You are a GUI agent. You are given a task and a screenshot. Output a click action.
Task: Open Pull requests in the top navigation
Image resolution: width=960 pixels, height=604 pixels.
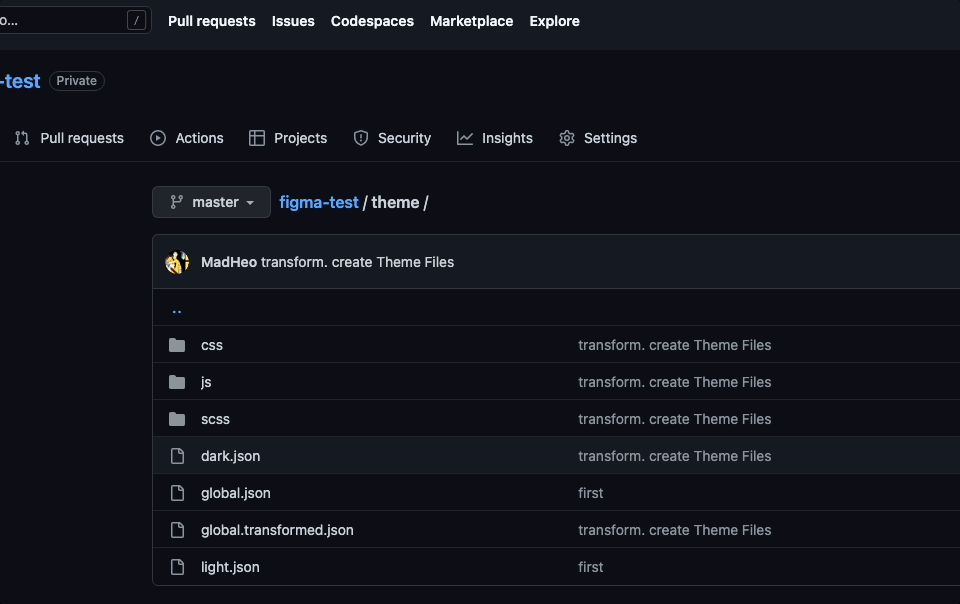[212, 21]
